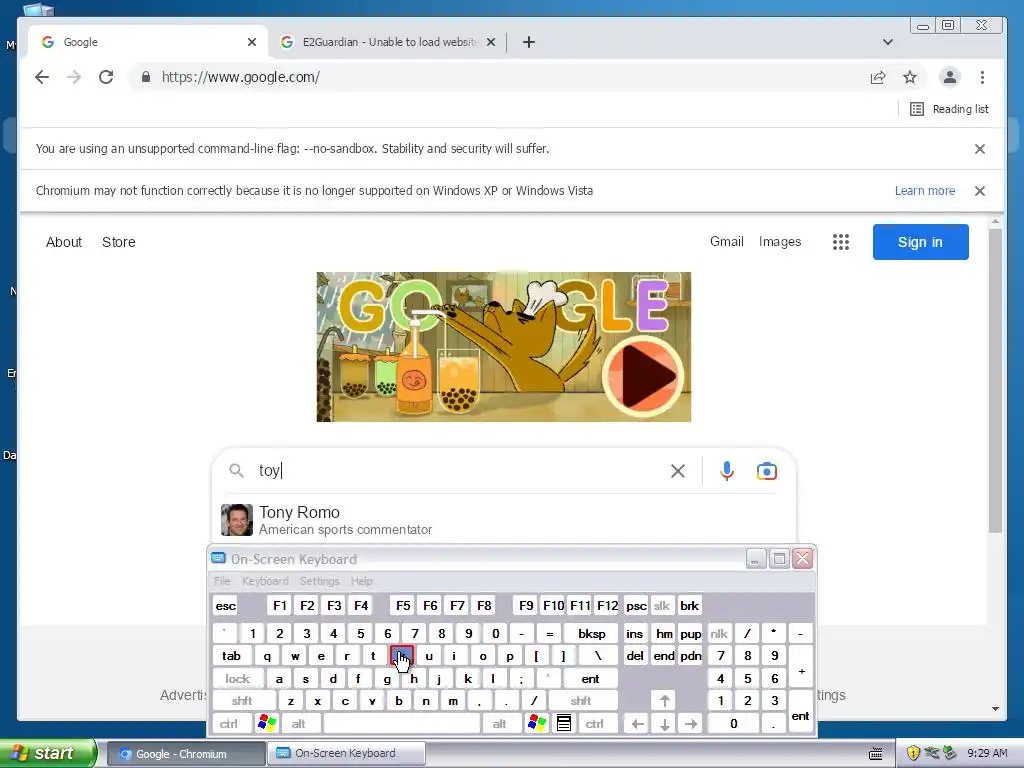Click the down arrow key
This screenshot has height=768, width=1024.
click(x=664, y=724)
